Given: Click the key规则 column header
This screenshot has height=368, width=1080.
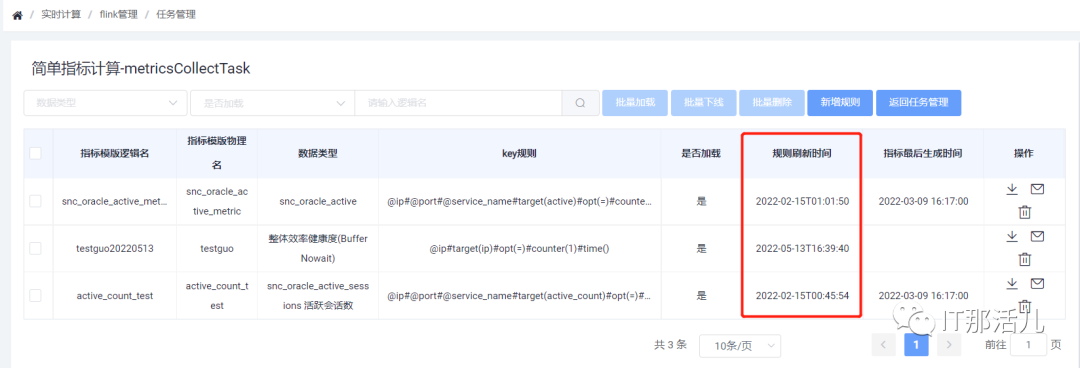Looking at the screenshot, I should click(519, 154).
